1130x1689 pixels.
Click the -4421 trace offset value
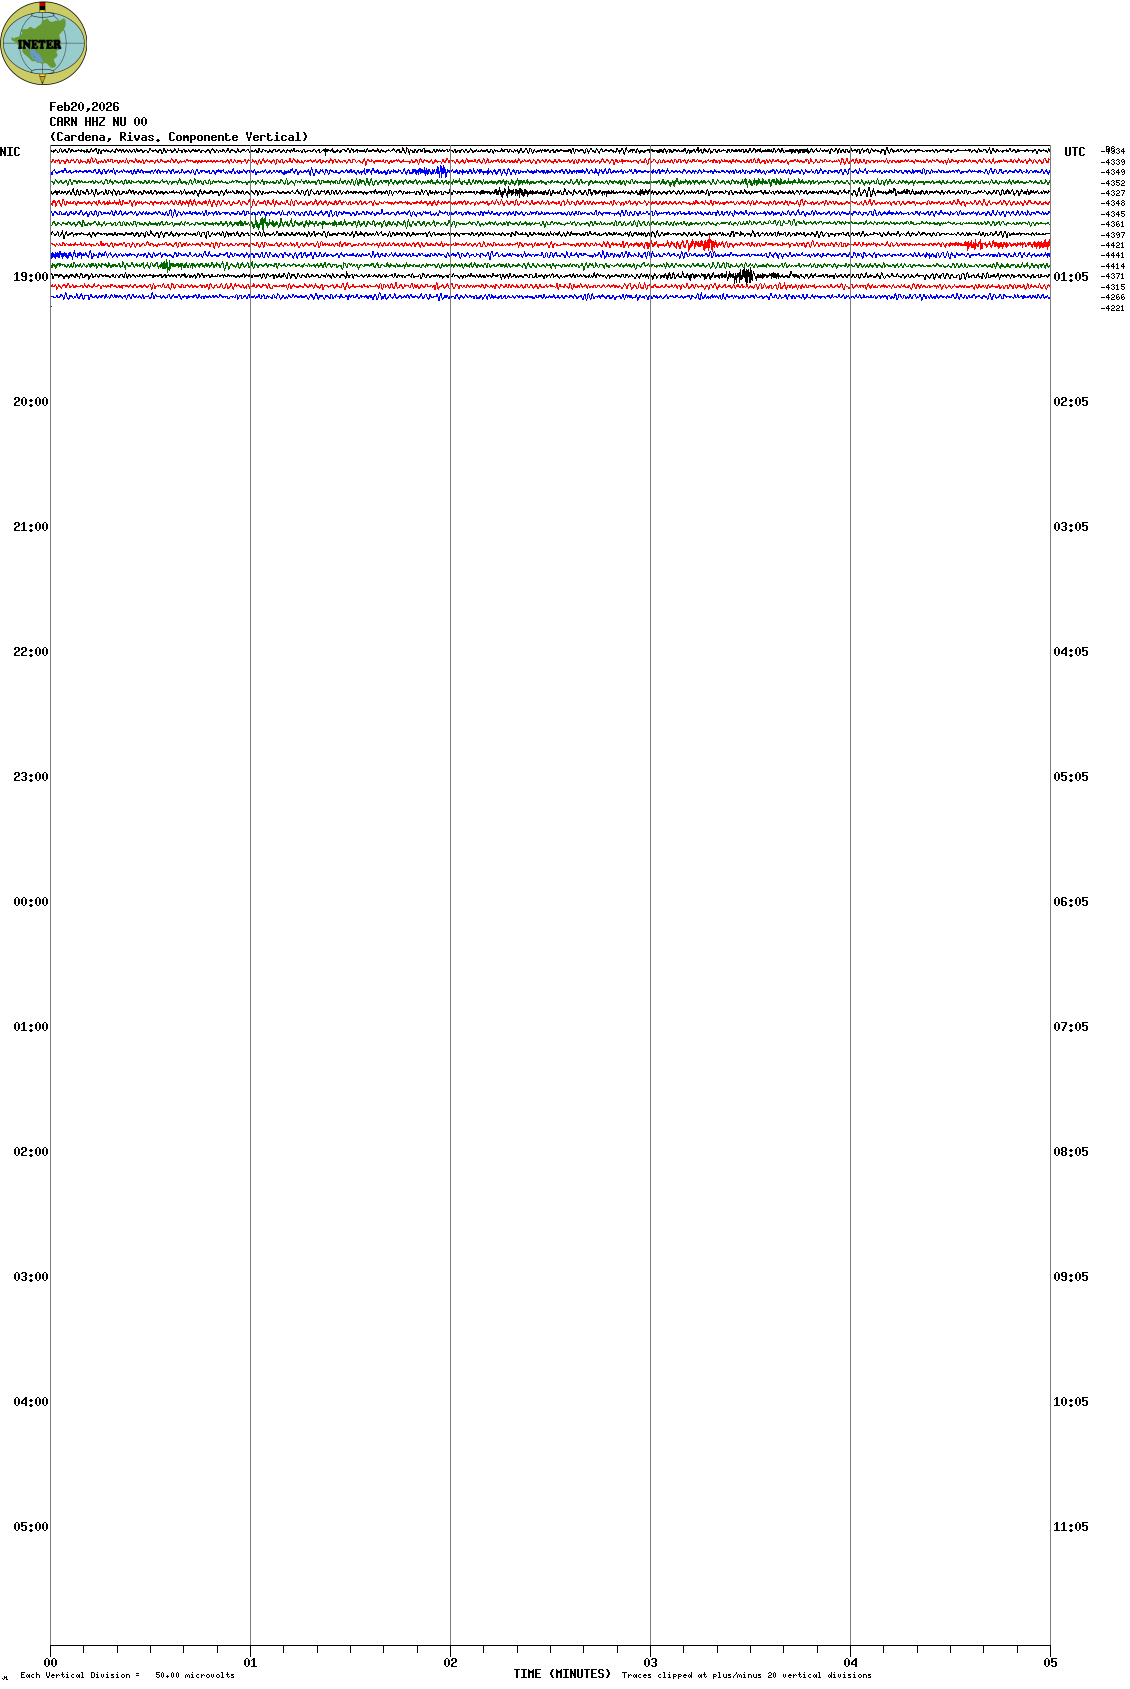point(1112,245)
